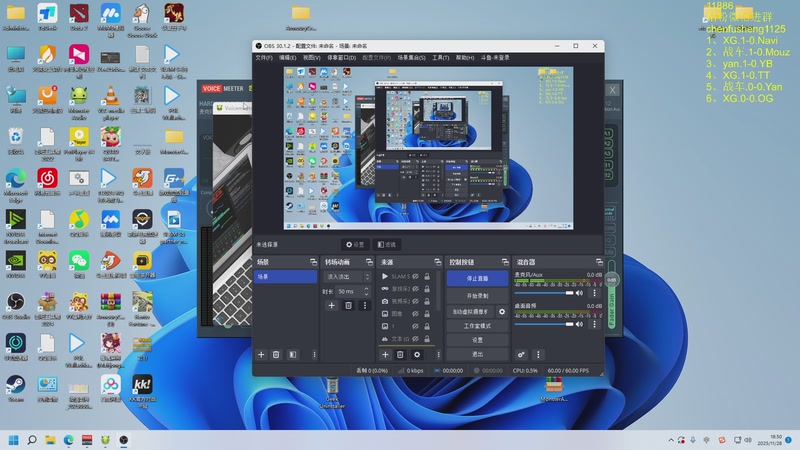This screenshot has height=450, width=800.
Task: Open scene filters icon in the 场景 panel footer
Action: (293, 355)
